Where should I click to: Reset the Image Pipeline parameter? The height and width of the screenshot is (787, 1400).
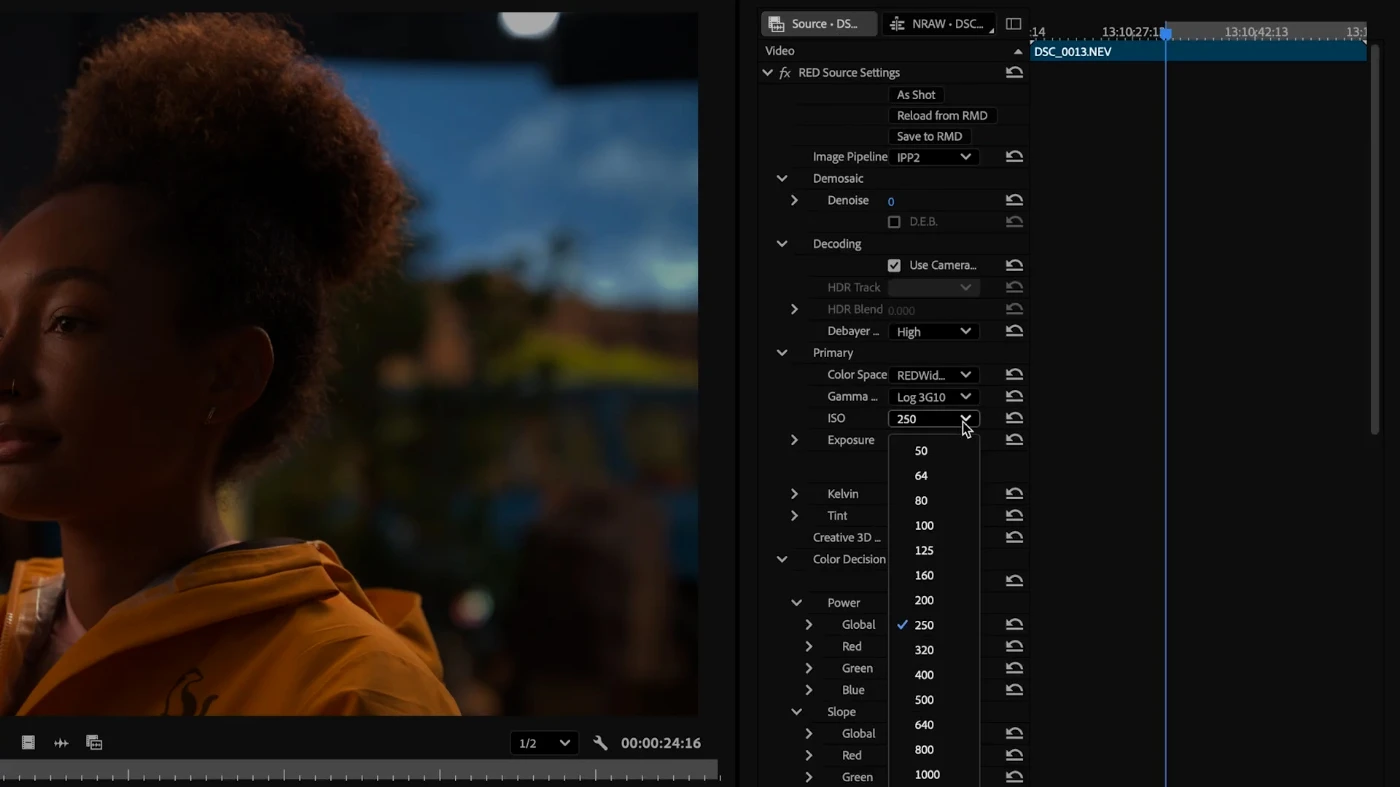(1014, 157)
